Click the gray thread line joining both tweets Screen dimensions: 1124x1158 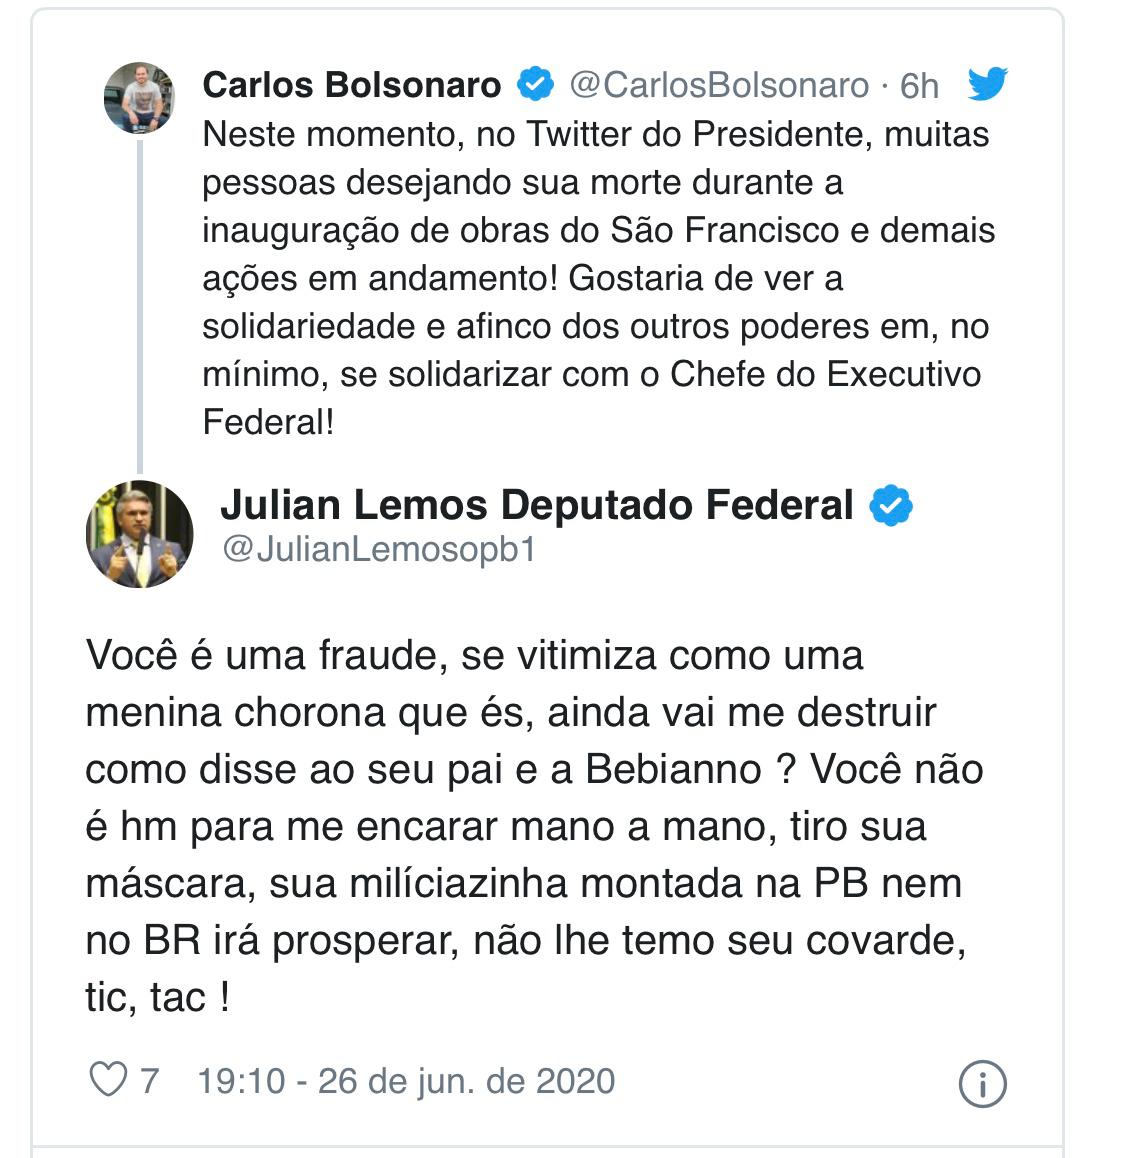140,306
